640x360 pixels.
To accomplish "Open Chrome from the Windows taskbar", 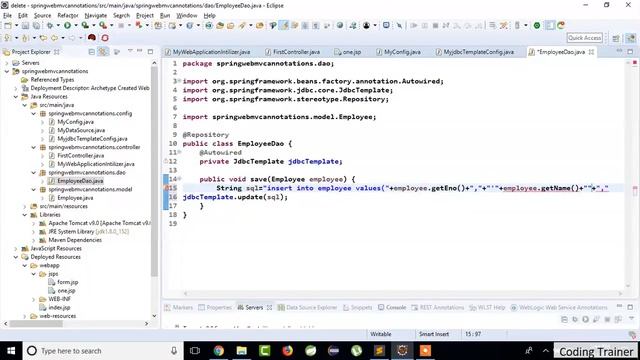I will pos(219,351).
